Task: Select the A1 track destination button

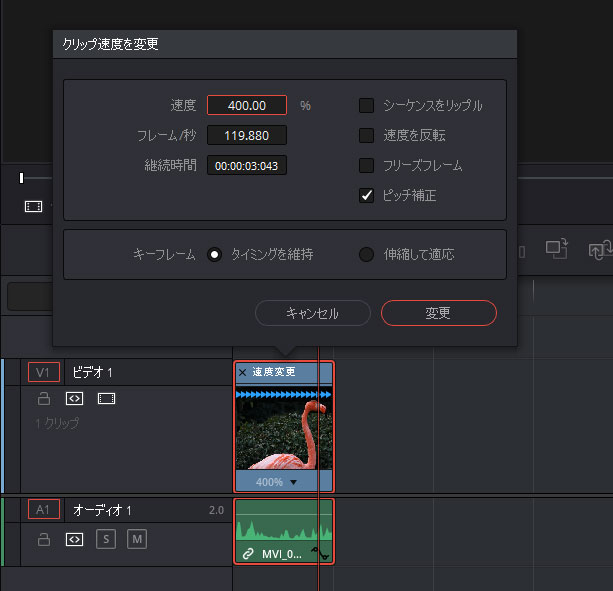Action: pos(44,509)
